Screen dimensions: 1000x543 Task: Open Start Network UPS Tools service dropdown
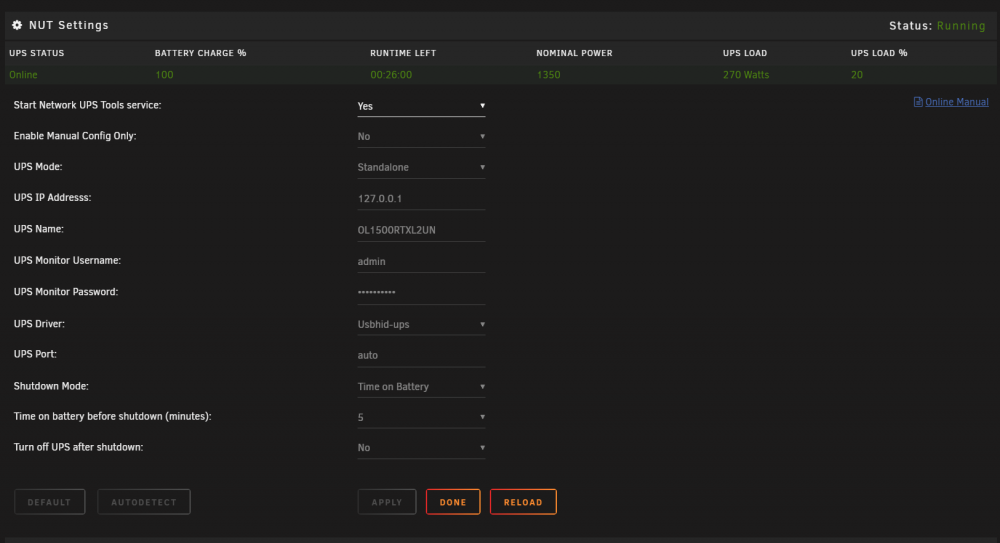421,106
